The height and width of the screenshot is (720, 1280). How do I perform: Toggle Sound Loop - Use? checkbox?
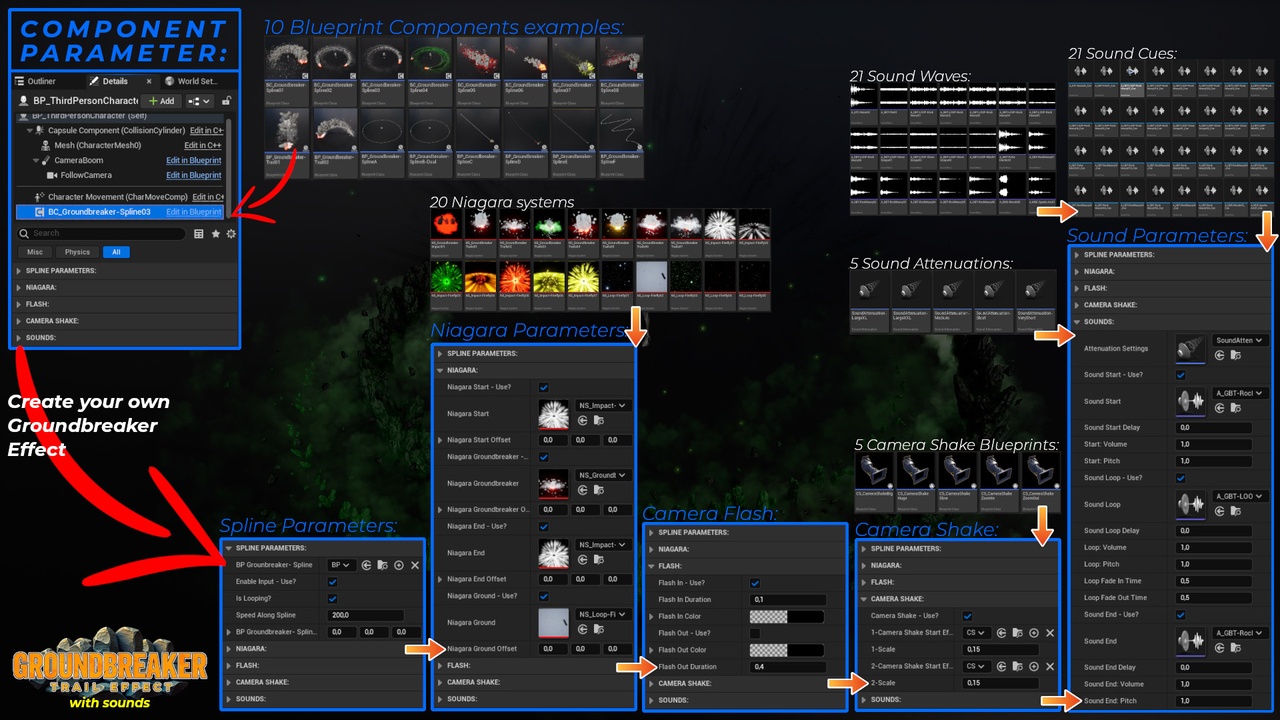(1181, 478)
